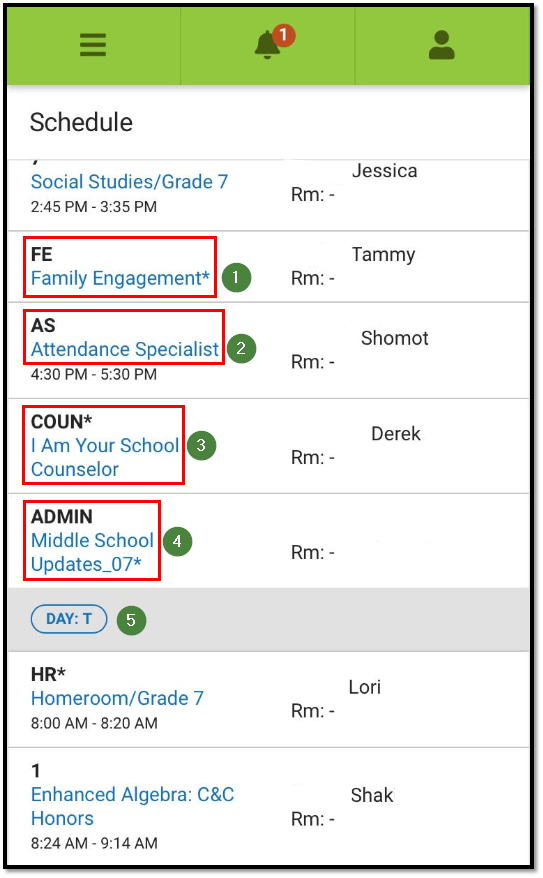Click teacher name Lori
This screenshot has width=543, height=878.
click(x=364, y=686)
